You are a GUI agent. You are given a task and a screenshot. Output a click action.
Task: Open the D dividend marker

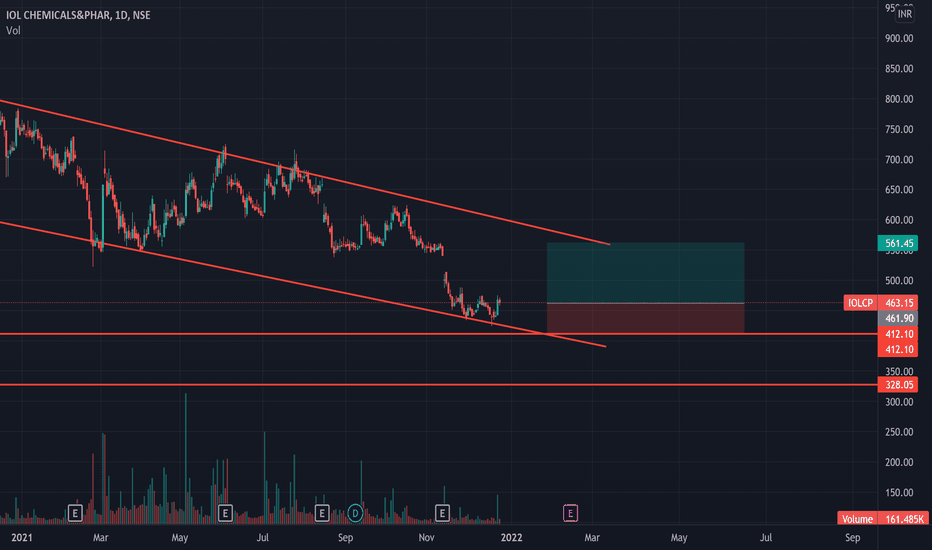355,513
